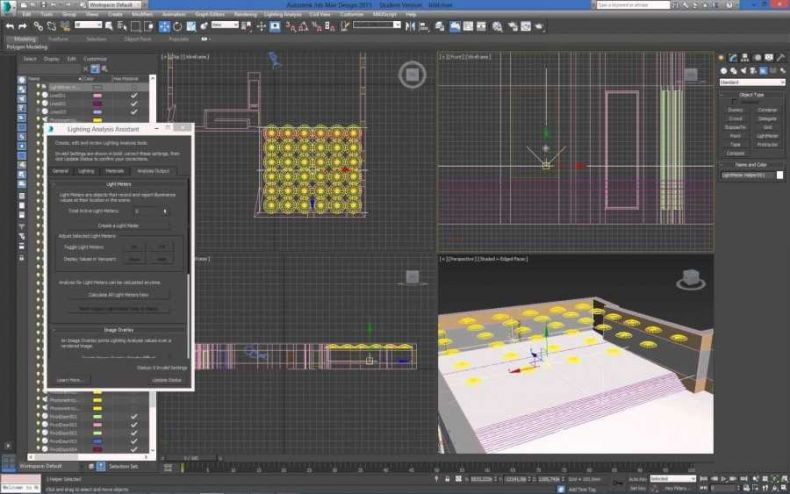This screenshot has height=494, width=790.
Task: Click the Use Pivot Point Center icon
Action: click(x=247, y=26)
